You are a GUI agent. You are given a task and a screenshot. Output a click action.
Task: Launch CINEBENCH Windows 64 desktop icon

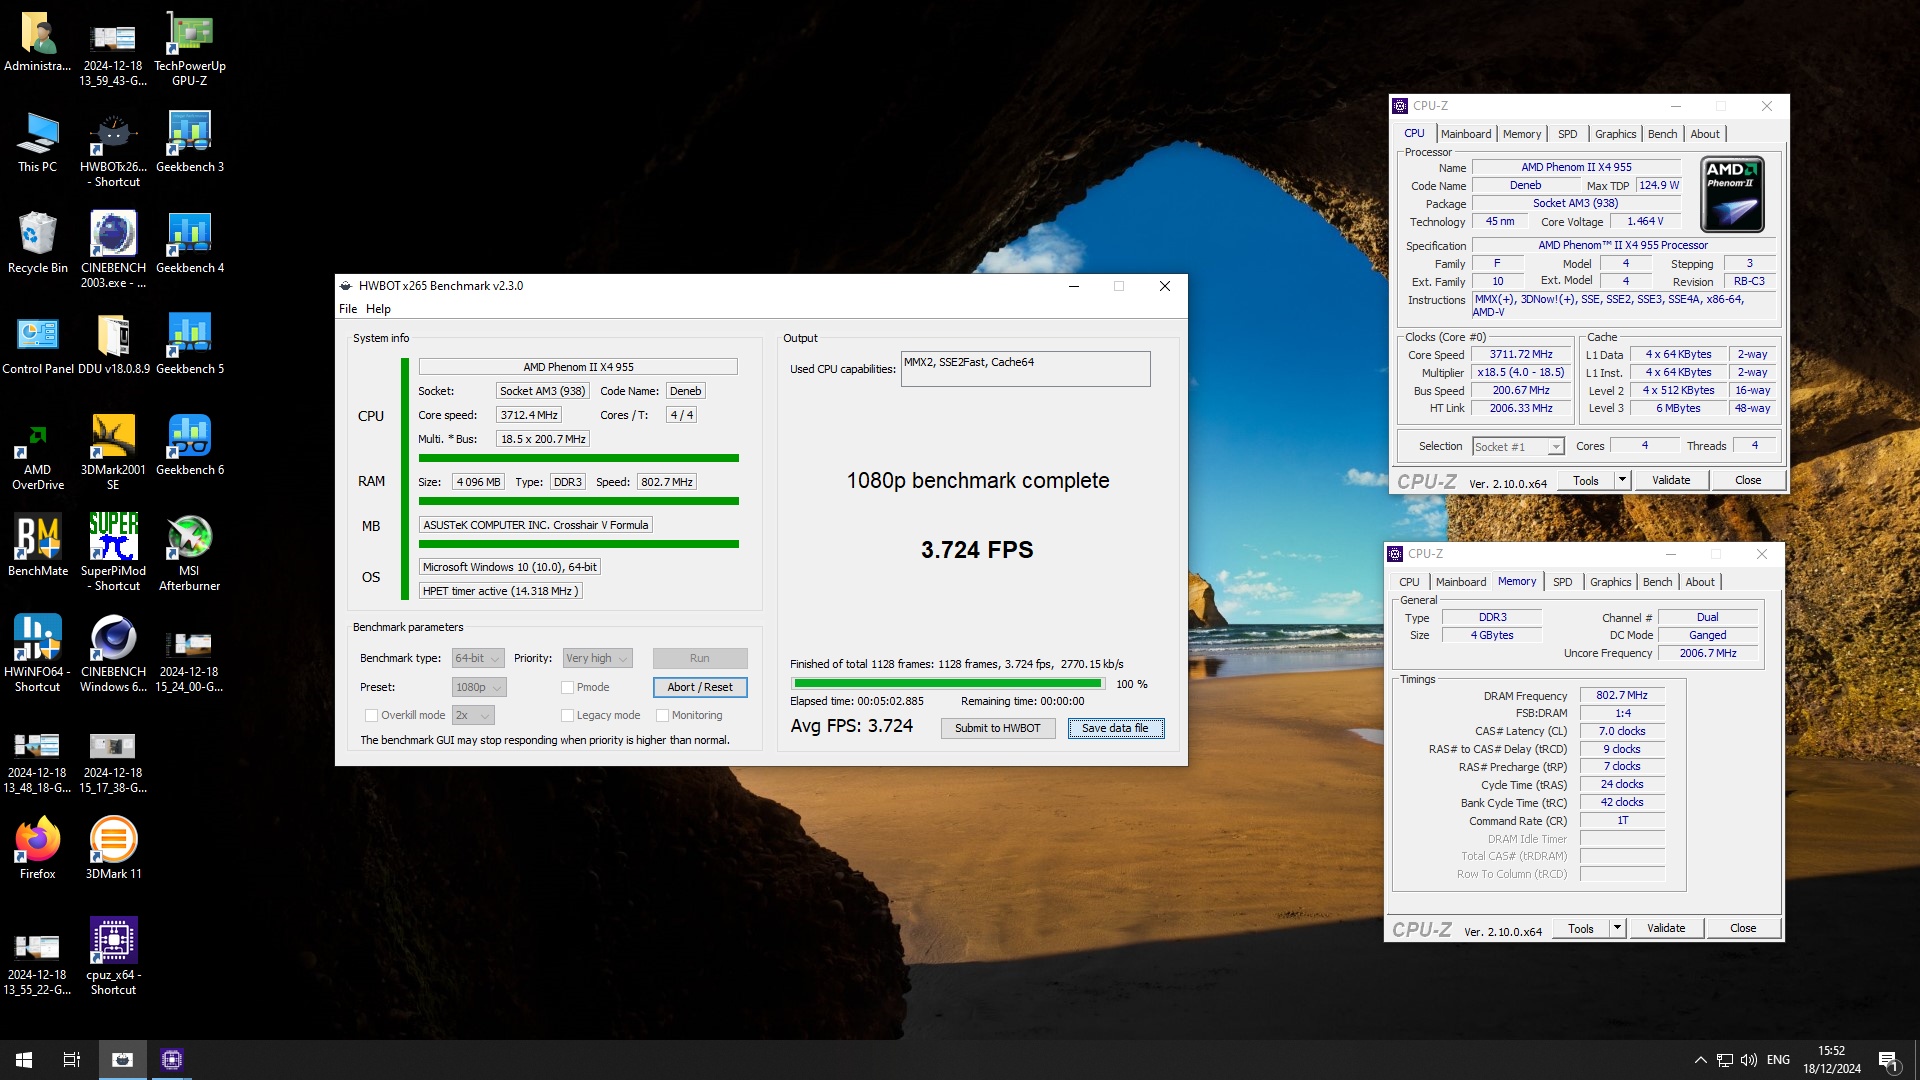pyautogui.click(x=113, y=654)
